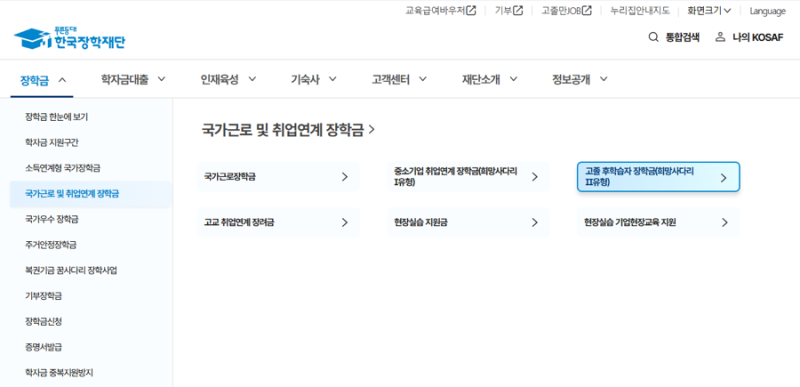The width and height of the screenshot is (800, 387).
Task: Click arrow icon on 현장실습 지원금 card
Action: click(535, 222)
